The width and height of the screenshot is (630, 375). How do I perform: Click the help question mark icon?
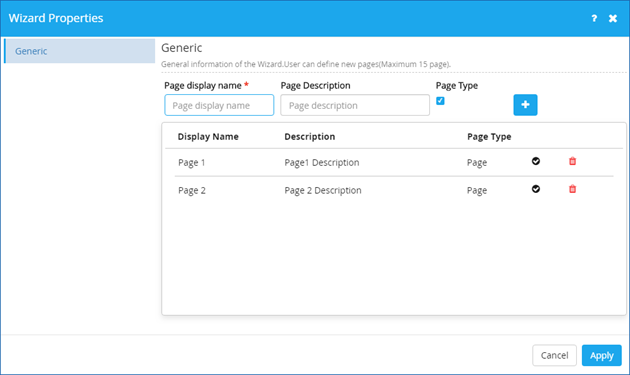point(594,18)
